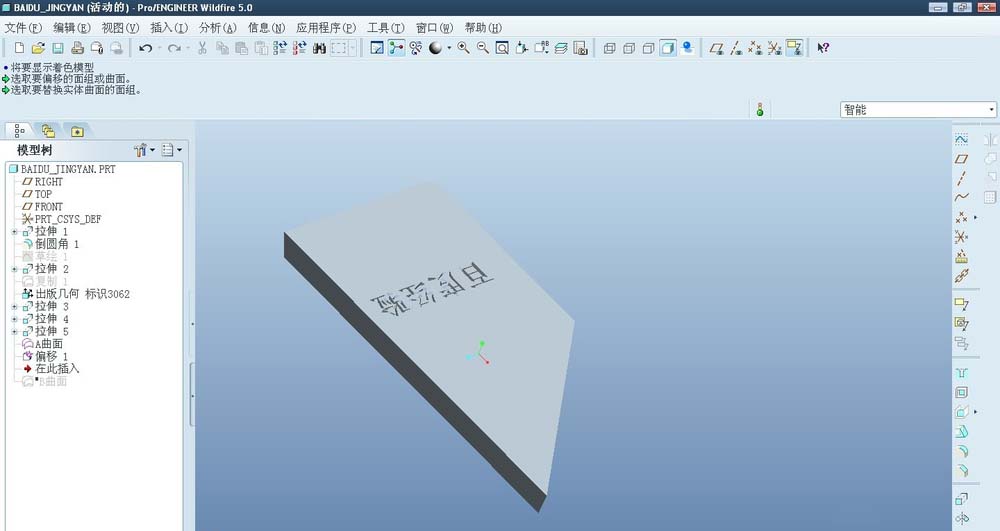Open the Layers icon in the toolbar
This screenshot has height=531, width=1000.
click(561, 48)
